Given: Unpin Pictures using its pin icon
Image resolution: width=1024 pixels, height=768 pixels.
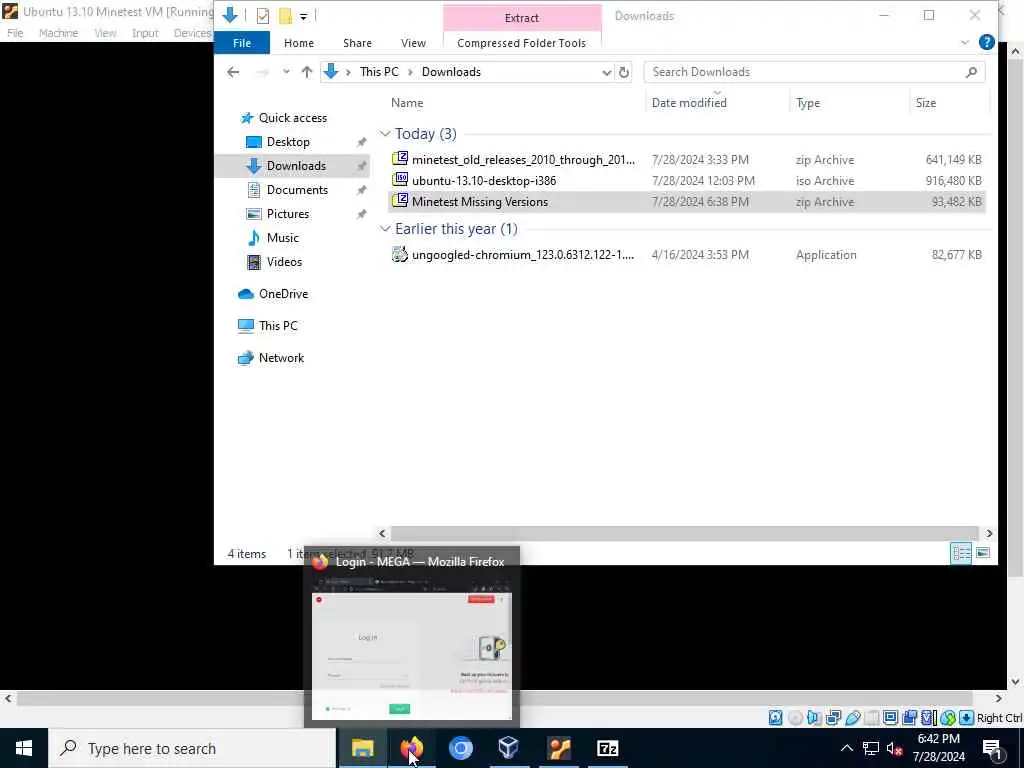Looking at the screenshot, I should 361,214.
